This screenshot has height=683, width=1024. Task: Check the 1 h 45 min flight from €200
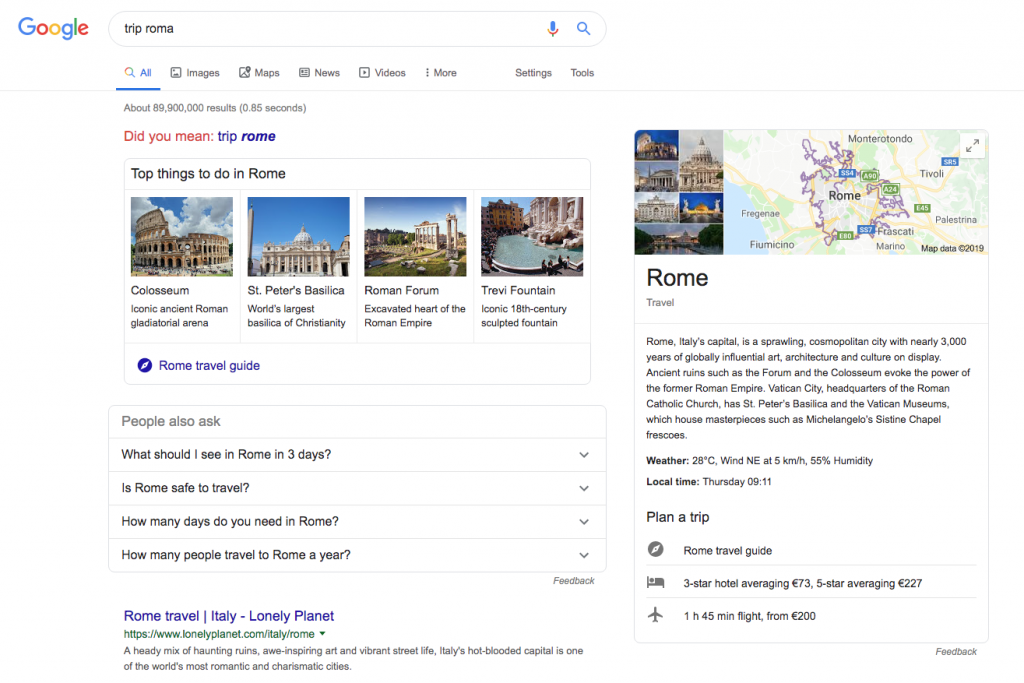(750, 616)
